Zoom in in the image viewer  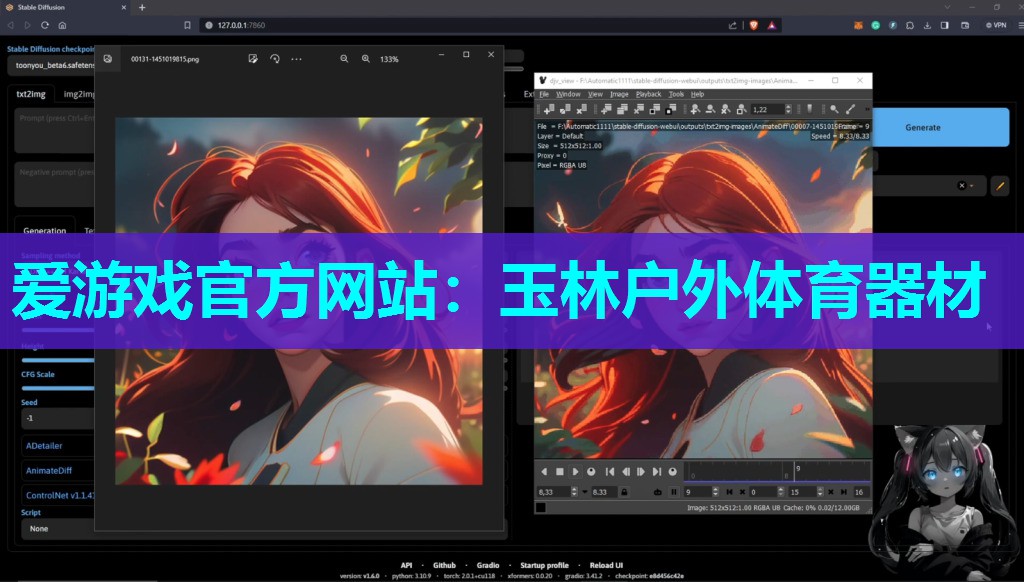coord(366,59)
